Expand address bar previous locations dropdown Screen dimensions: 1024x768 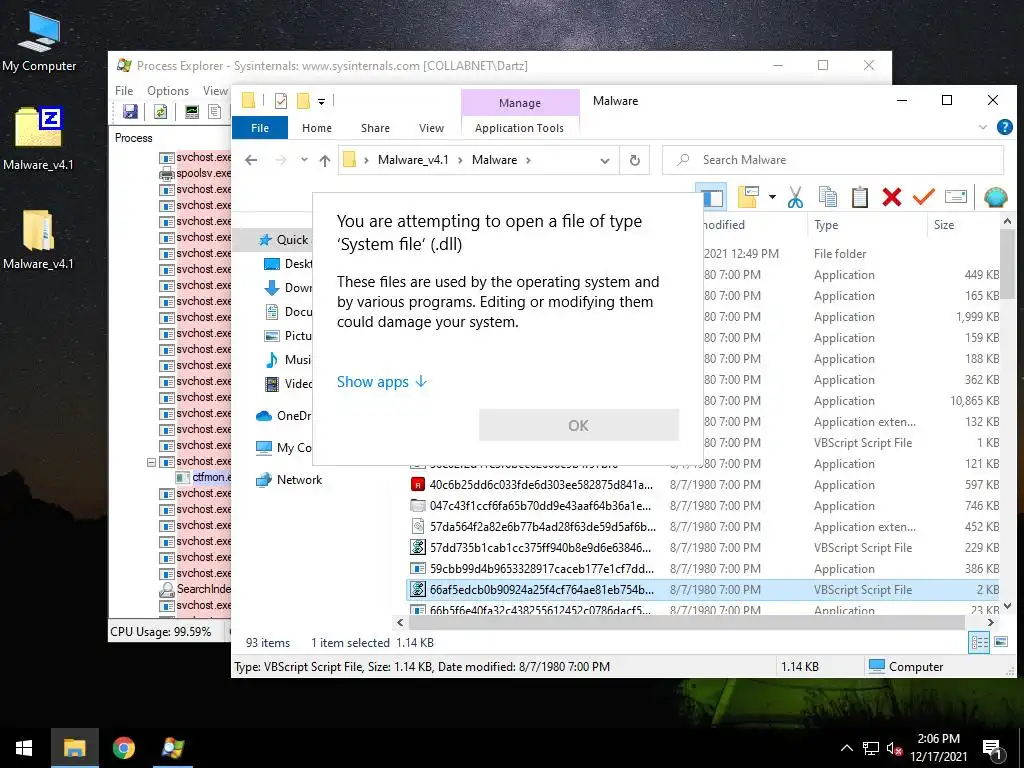605,160
